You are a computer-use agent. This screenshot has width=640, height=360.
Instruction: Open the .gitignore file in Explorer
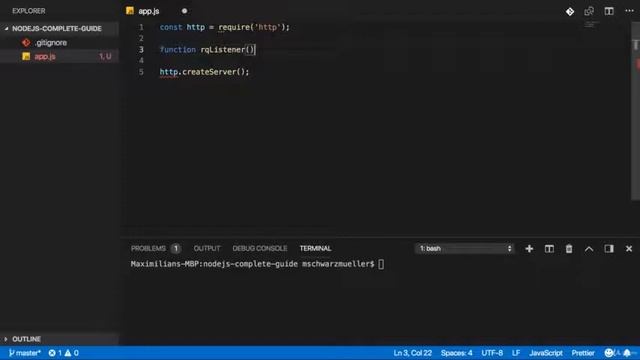pos(51,42)
